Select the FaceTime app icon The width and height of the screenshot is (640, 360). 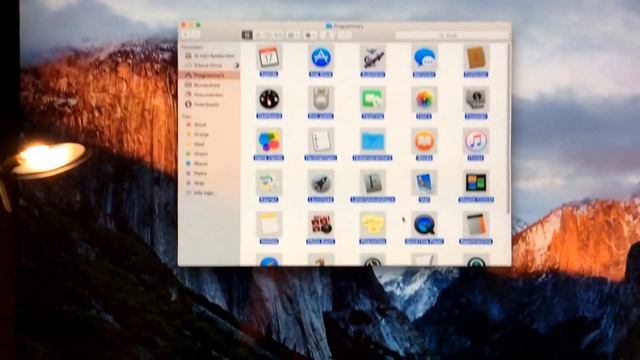tap(373, 99)
